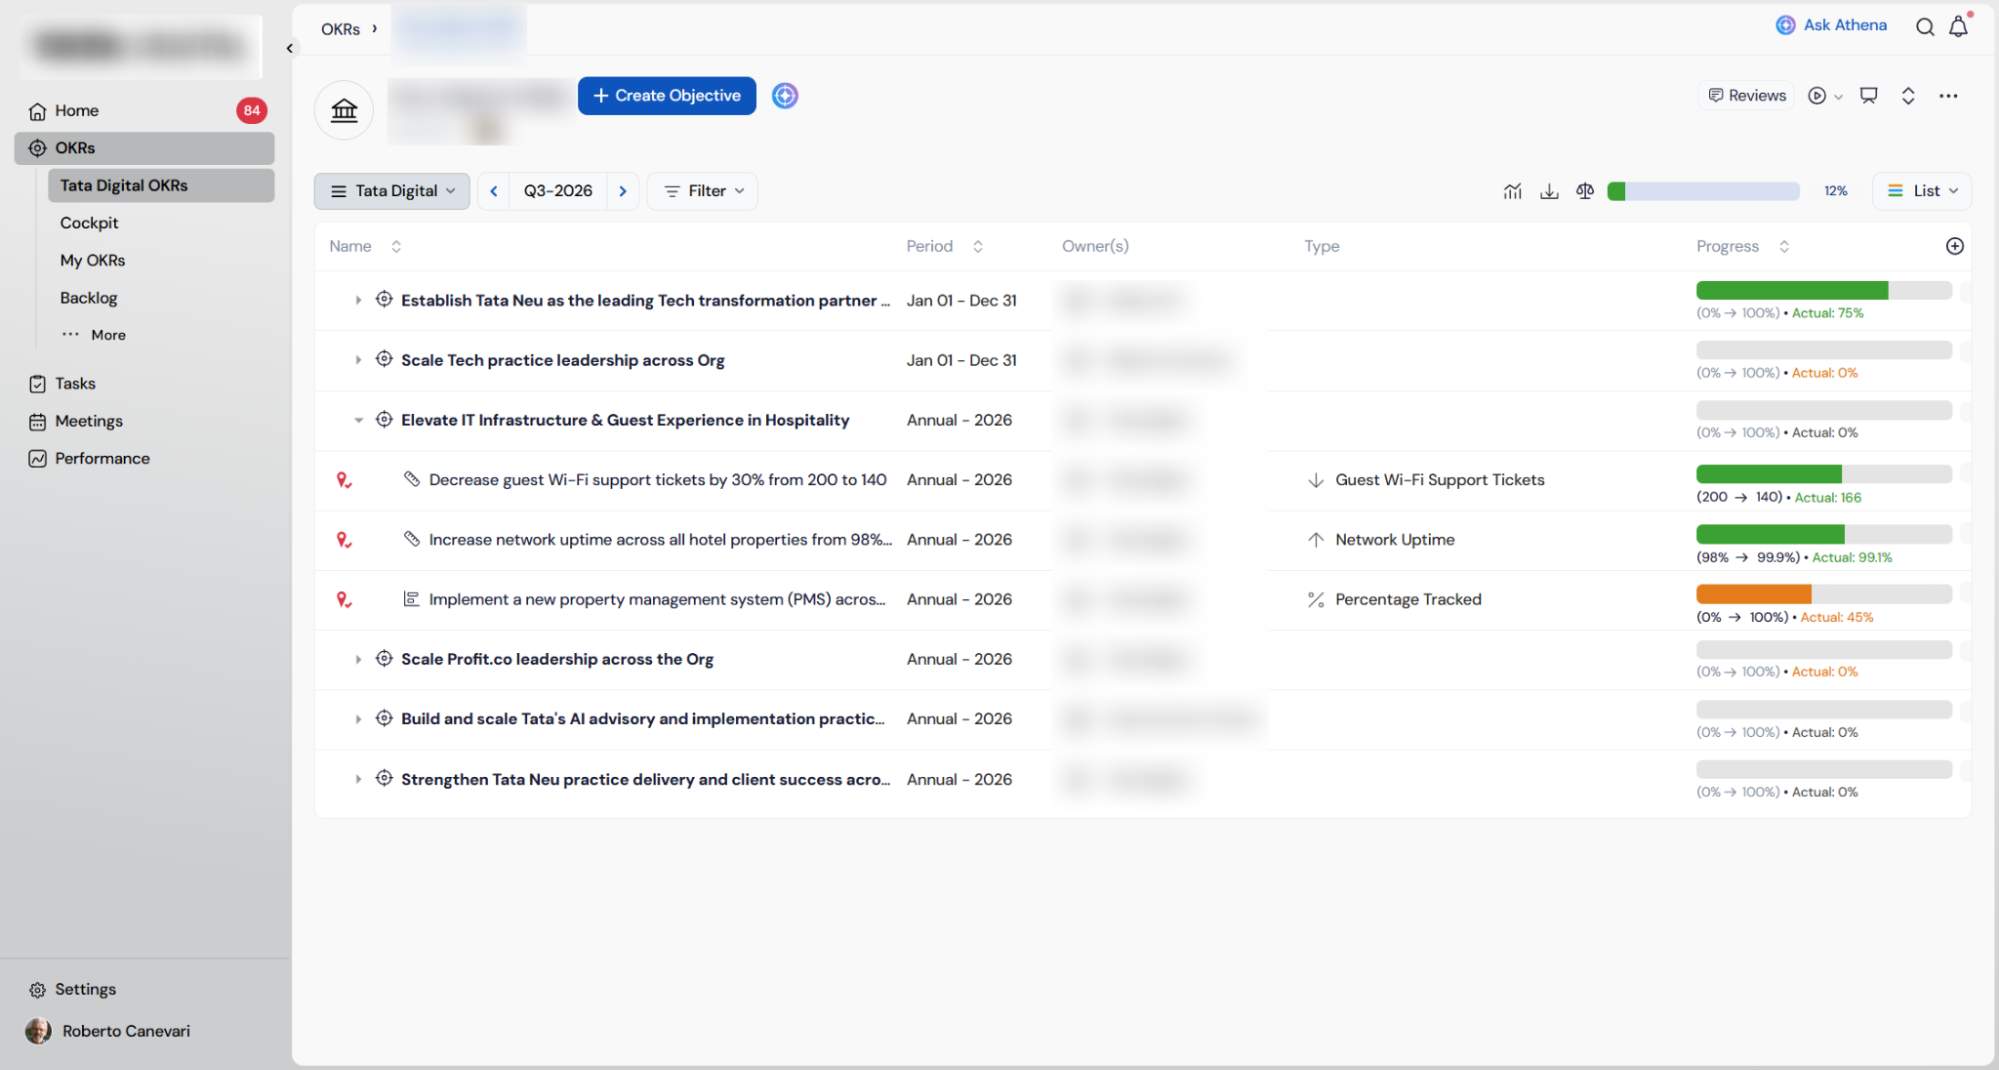This screenshot has width=1999, height=1070.
Task: Click the red pin icon on PMS row
Action: (344, 600)
